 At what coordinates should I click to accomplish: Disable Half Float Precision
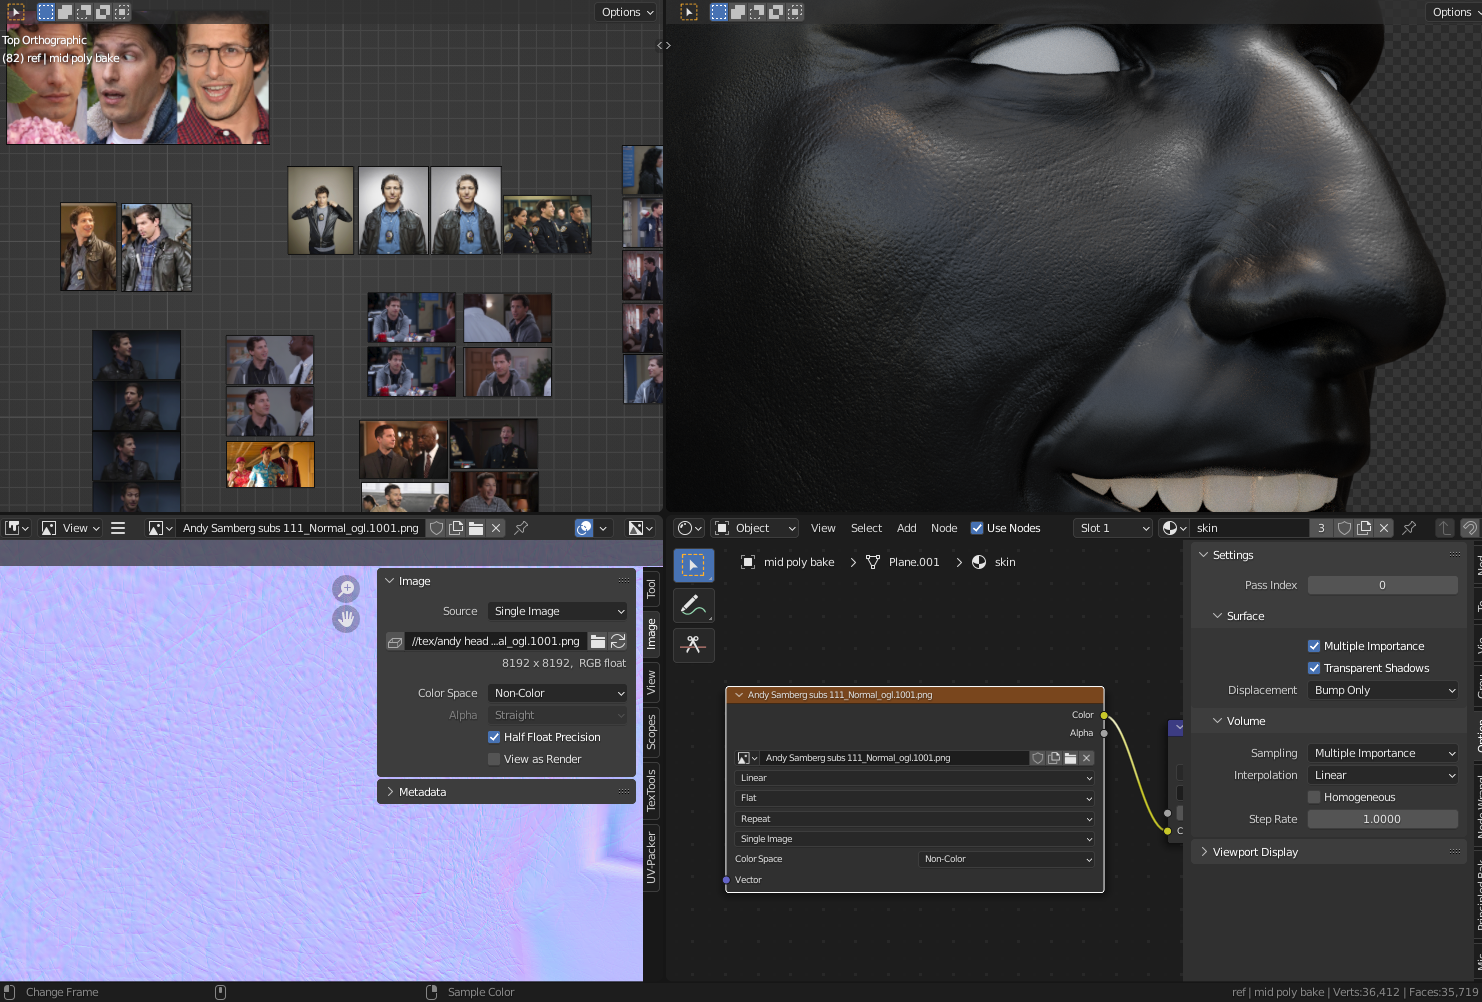(x=494, y=737)
